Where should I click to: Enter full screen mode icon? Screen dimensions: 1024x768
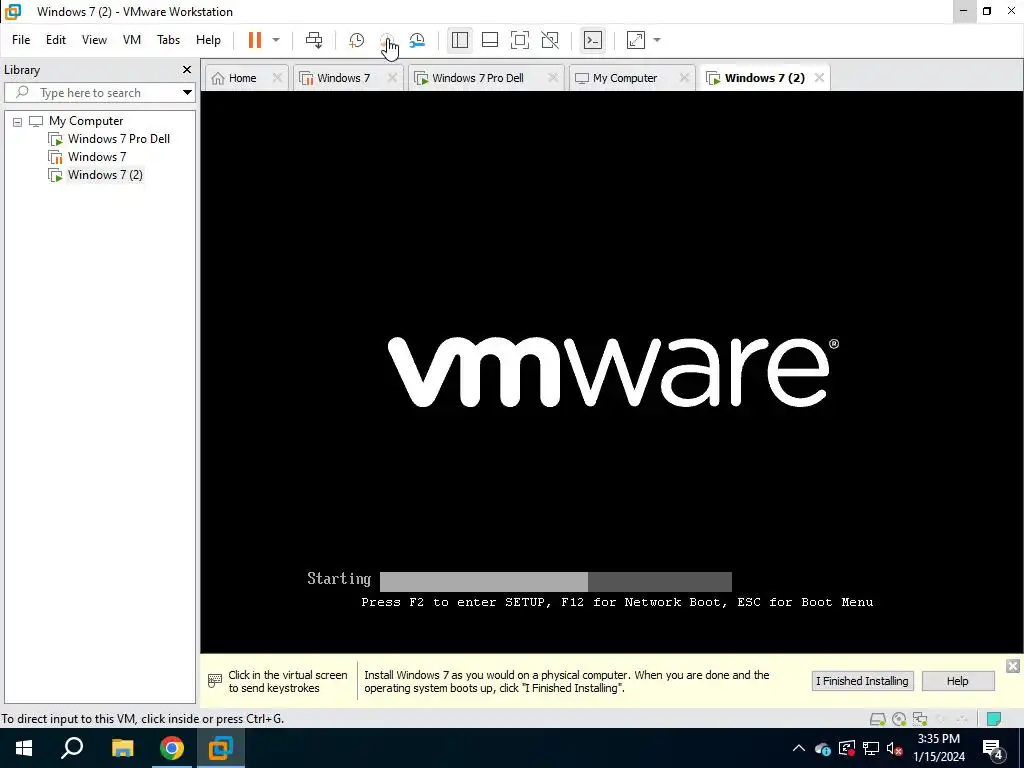pos(520,40)
